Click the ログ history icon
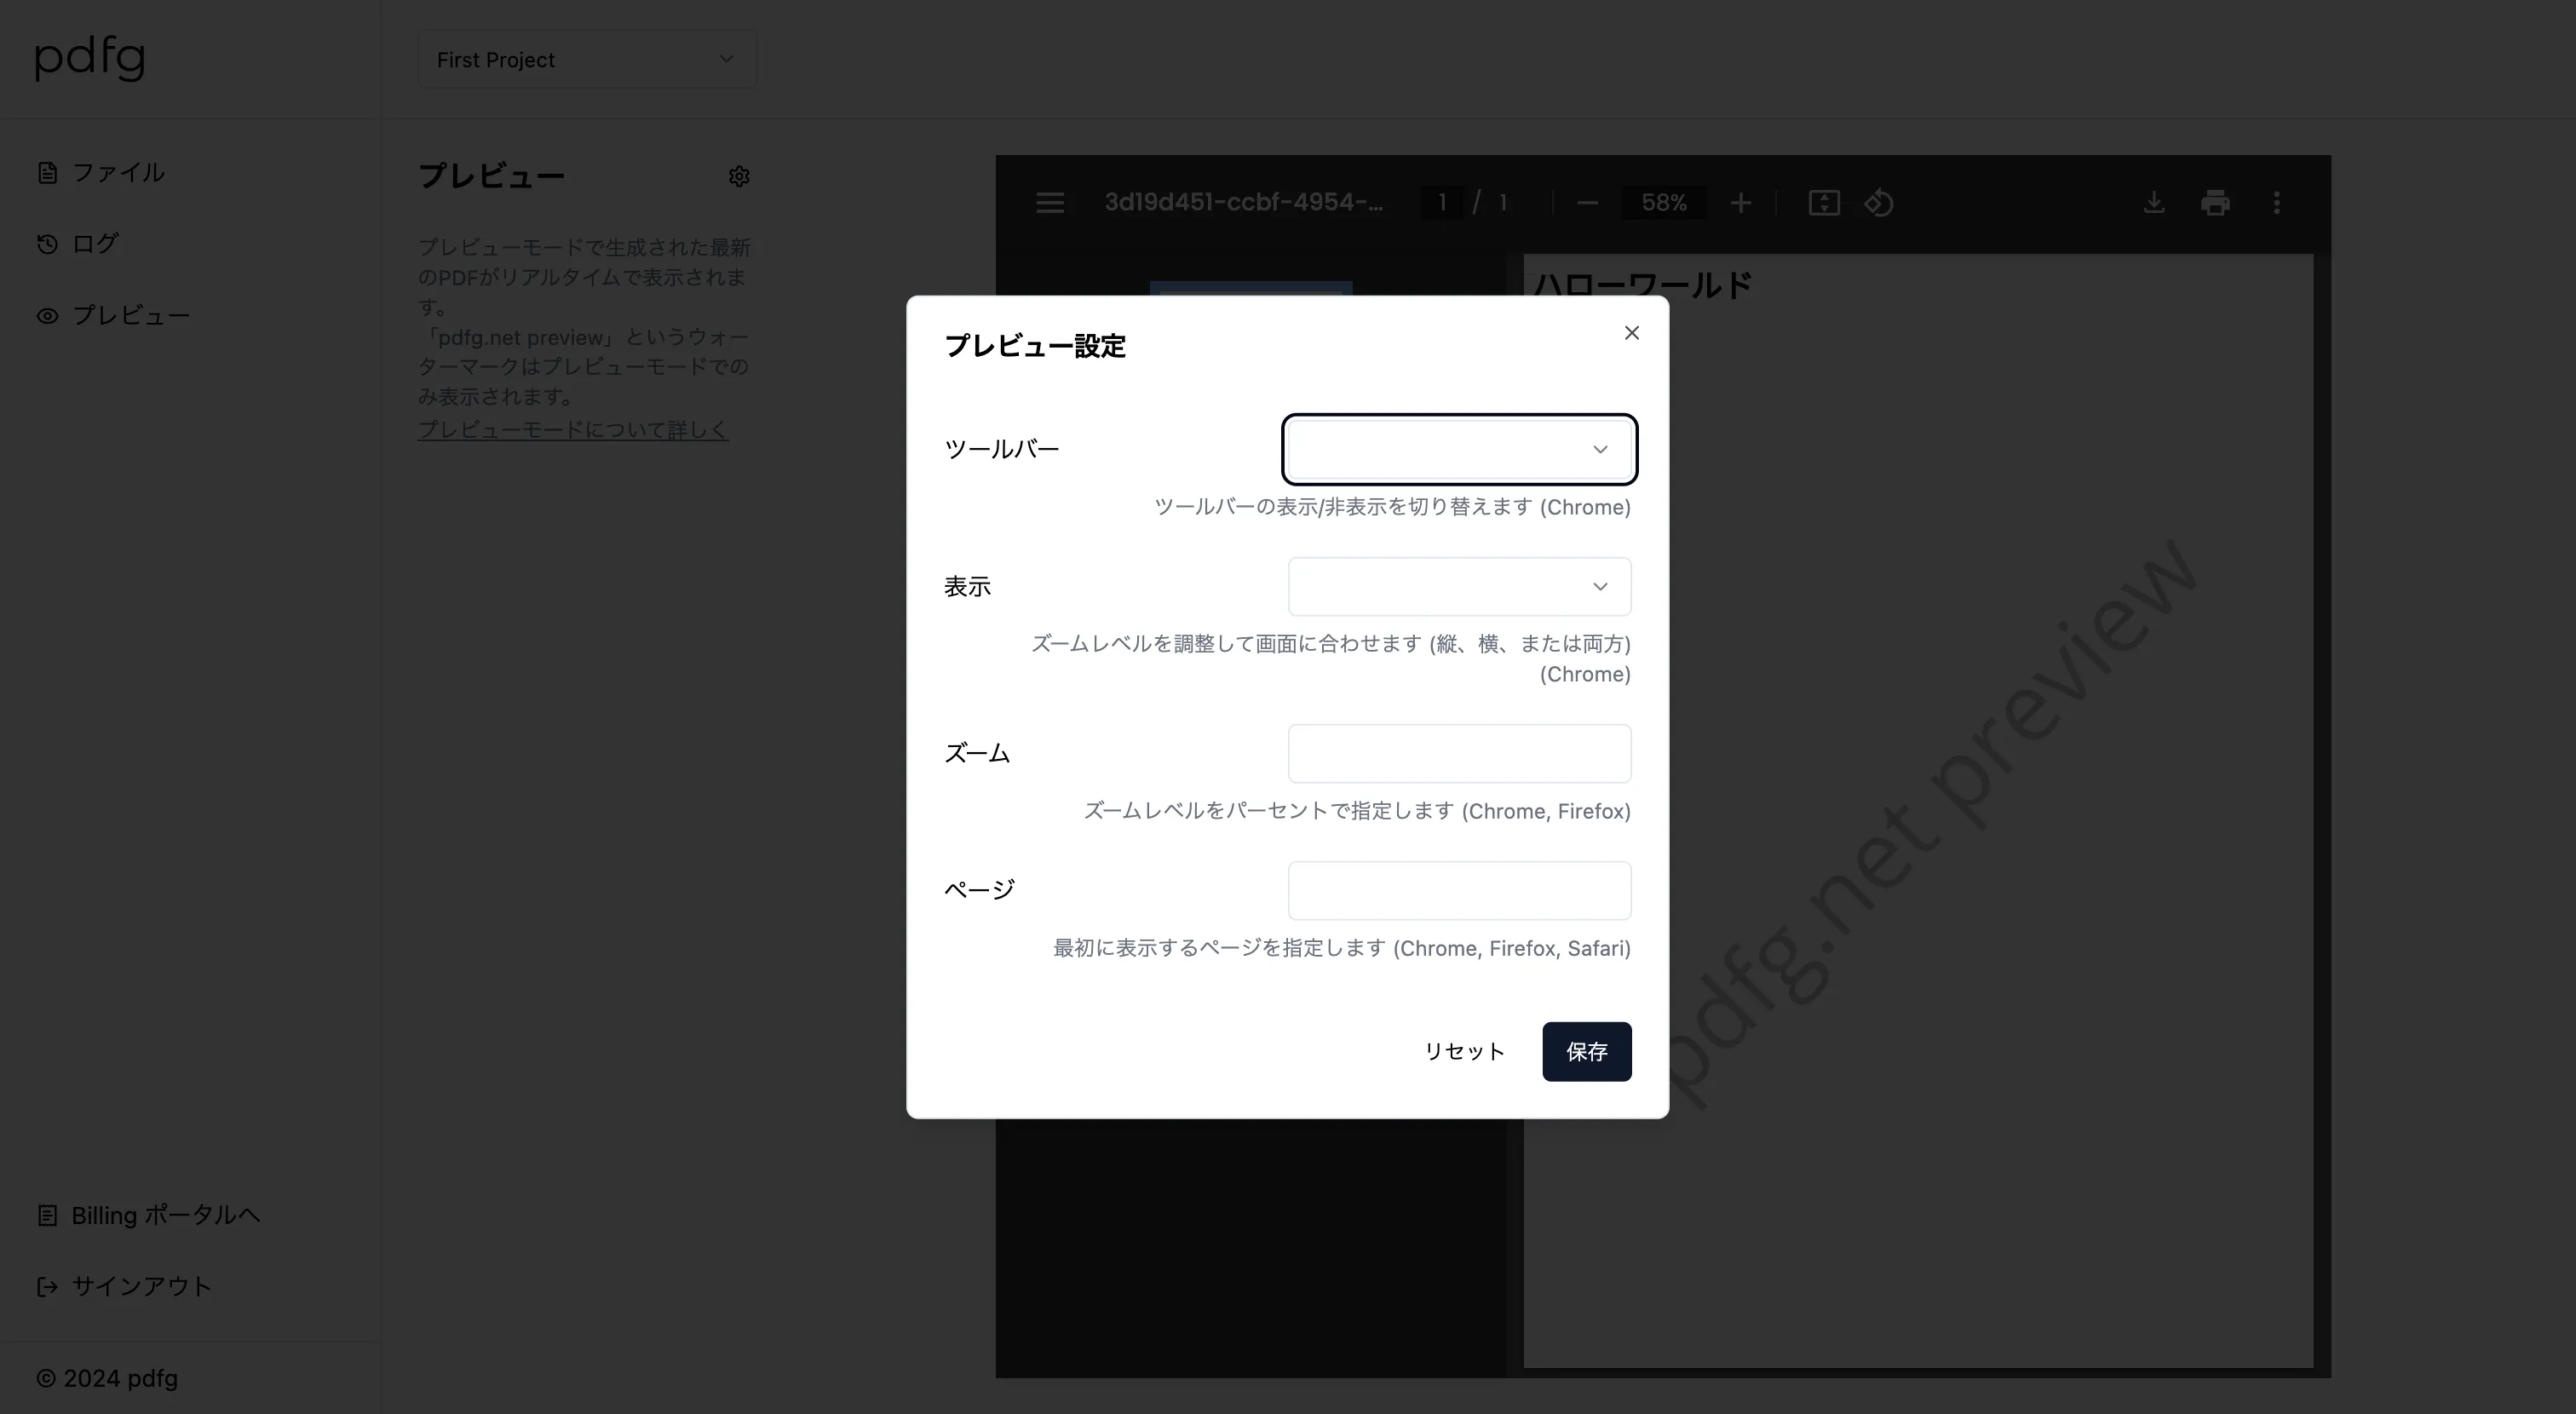 (47, 244)
